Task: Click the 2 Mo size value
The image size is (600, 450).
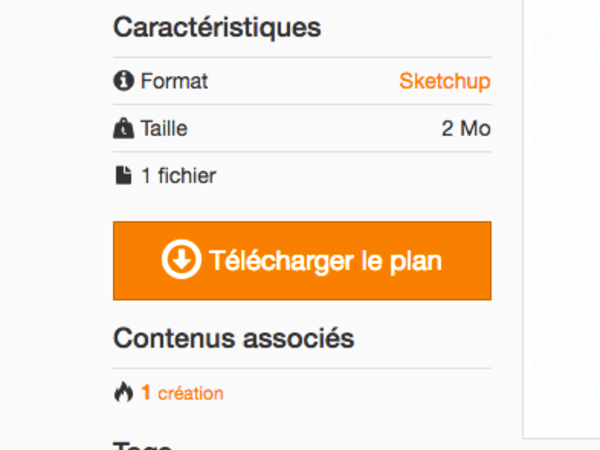Action: [466, 129]
